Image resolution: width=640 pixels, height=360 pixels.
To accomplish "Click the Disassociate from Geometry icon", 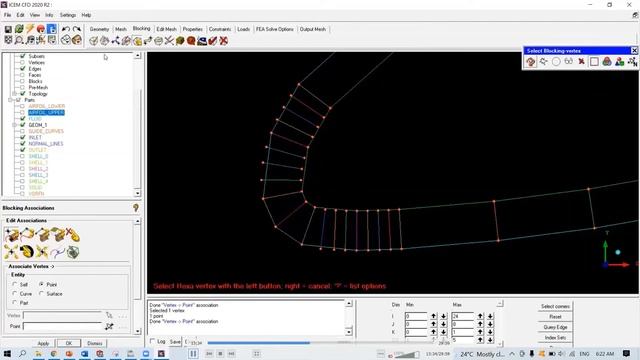I will coord(73,235).
